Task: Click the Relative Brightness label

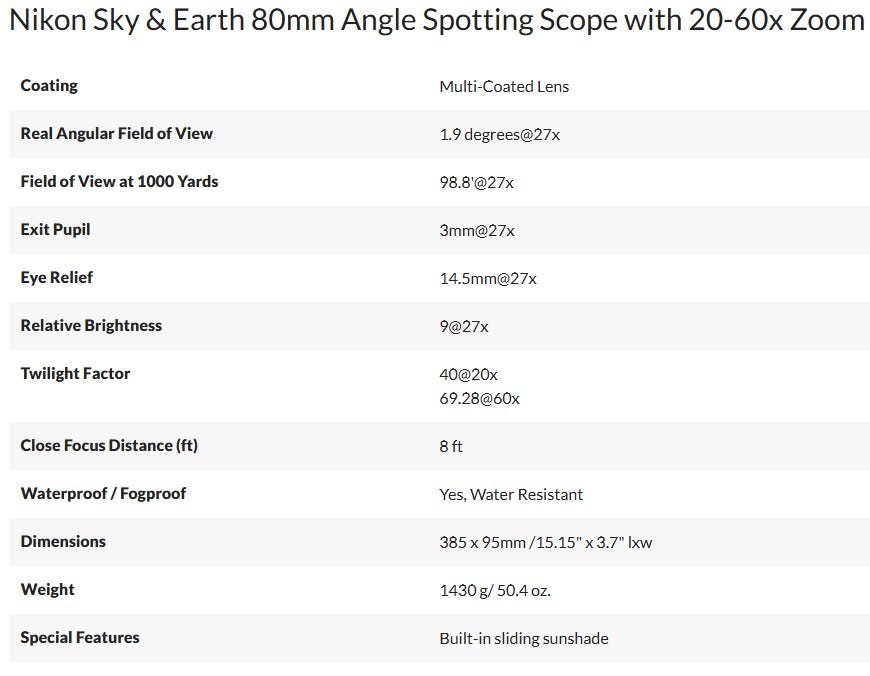Action: pos(91,326)
